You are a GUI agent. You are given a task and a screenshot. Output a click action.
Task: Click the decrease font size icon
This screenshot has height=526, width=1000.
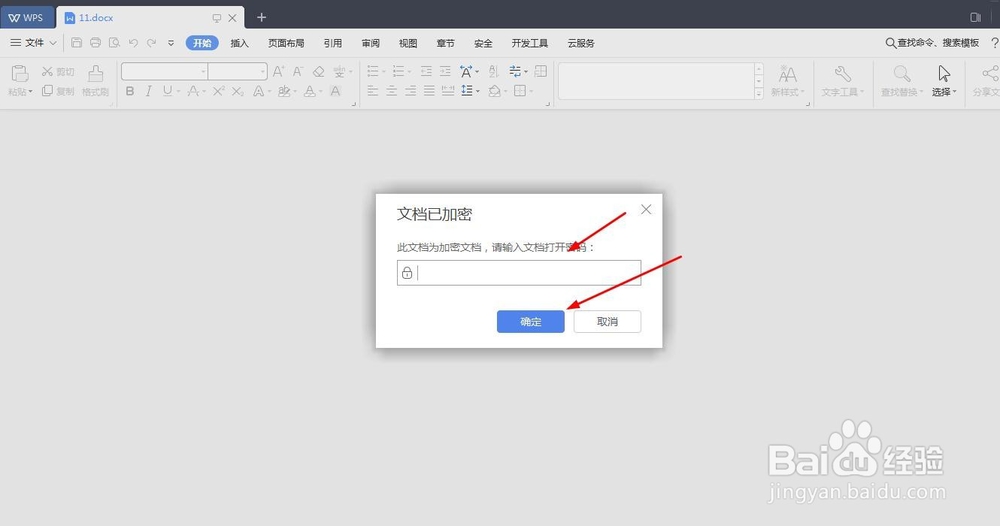[x=298, y=71]
